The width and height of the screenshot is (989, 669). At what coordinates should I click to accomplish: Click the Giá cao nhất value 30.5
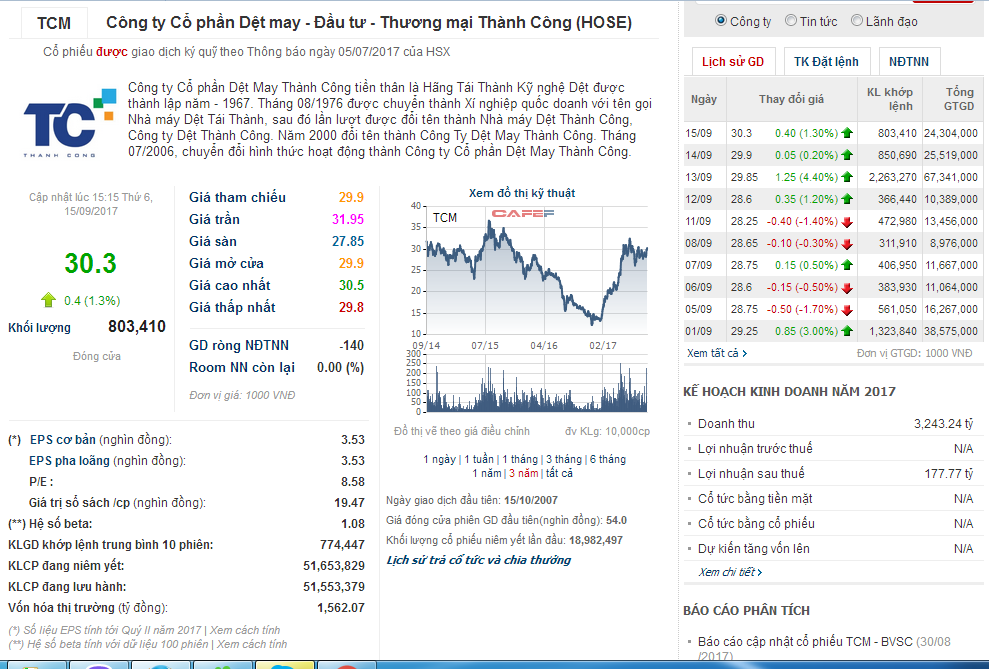click(351, 286)
